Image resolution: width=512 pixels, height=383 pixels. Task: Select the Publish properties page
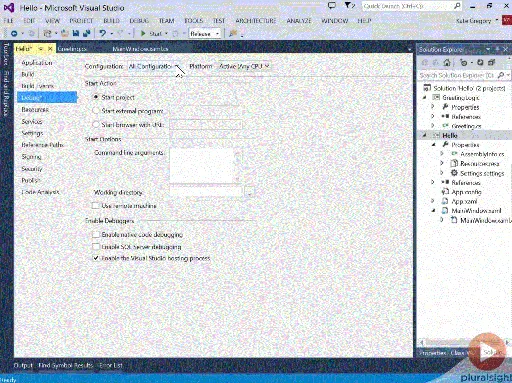click(x=31, y=180)
